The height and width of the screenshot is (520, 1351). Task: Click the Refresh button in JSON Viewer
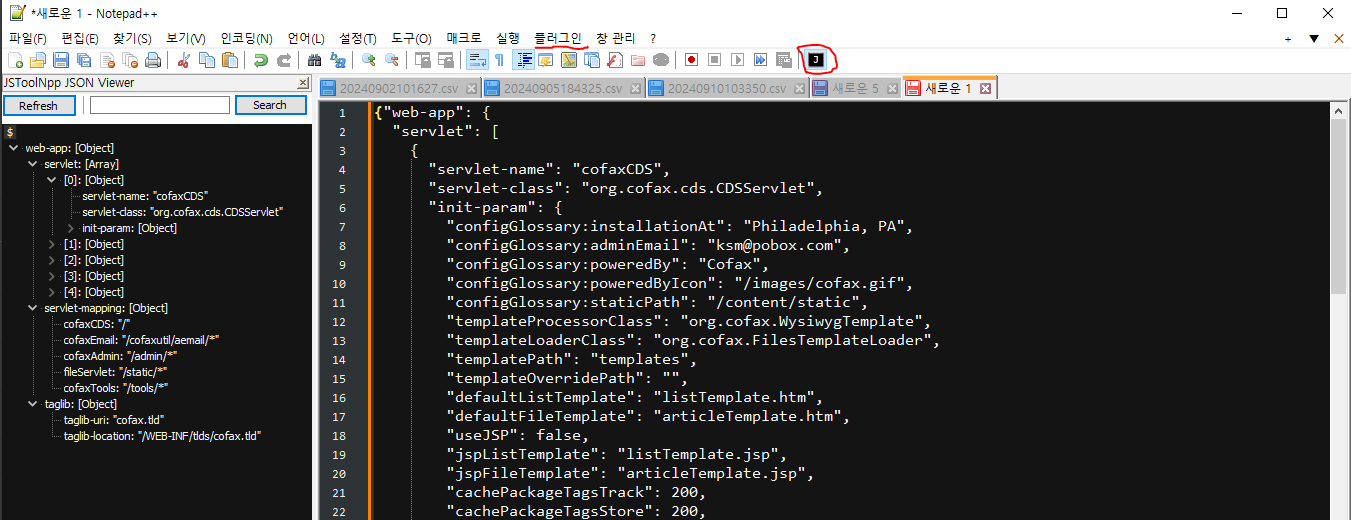(x=38, y=105)
